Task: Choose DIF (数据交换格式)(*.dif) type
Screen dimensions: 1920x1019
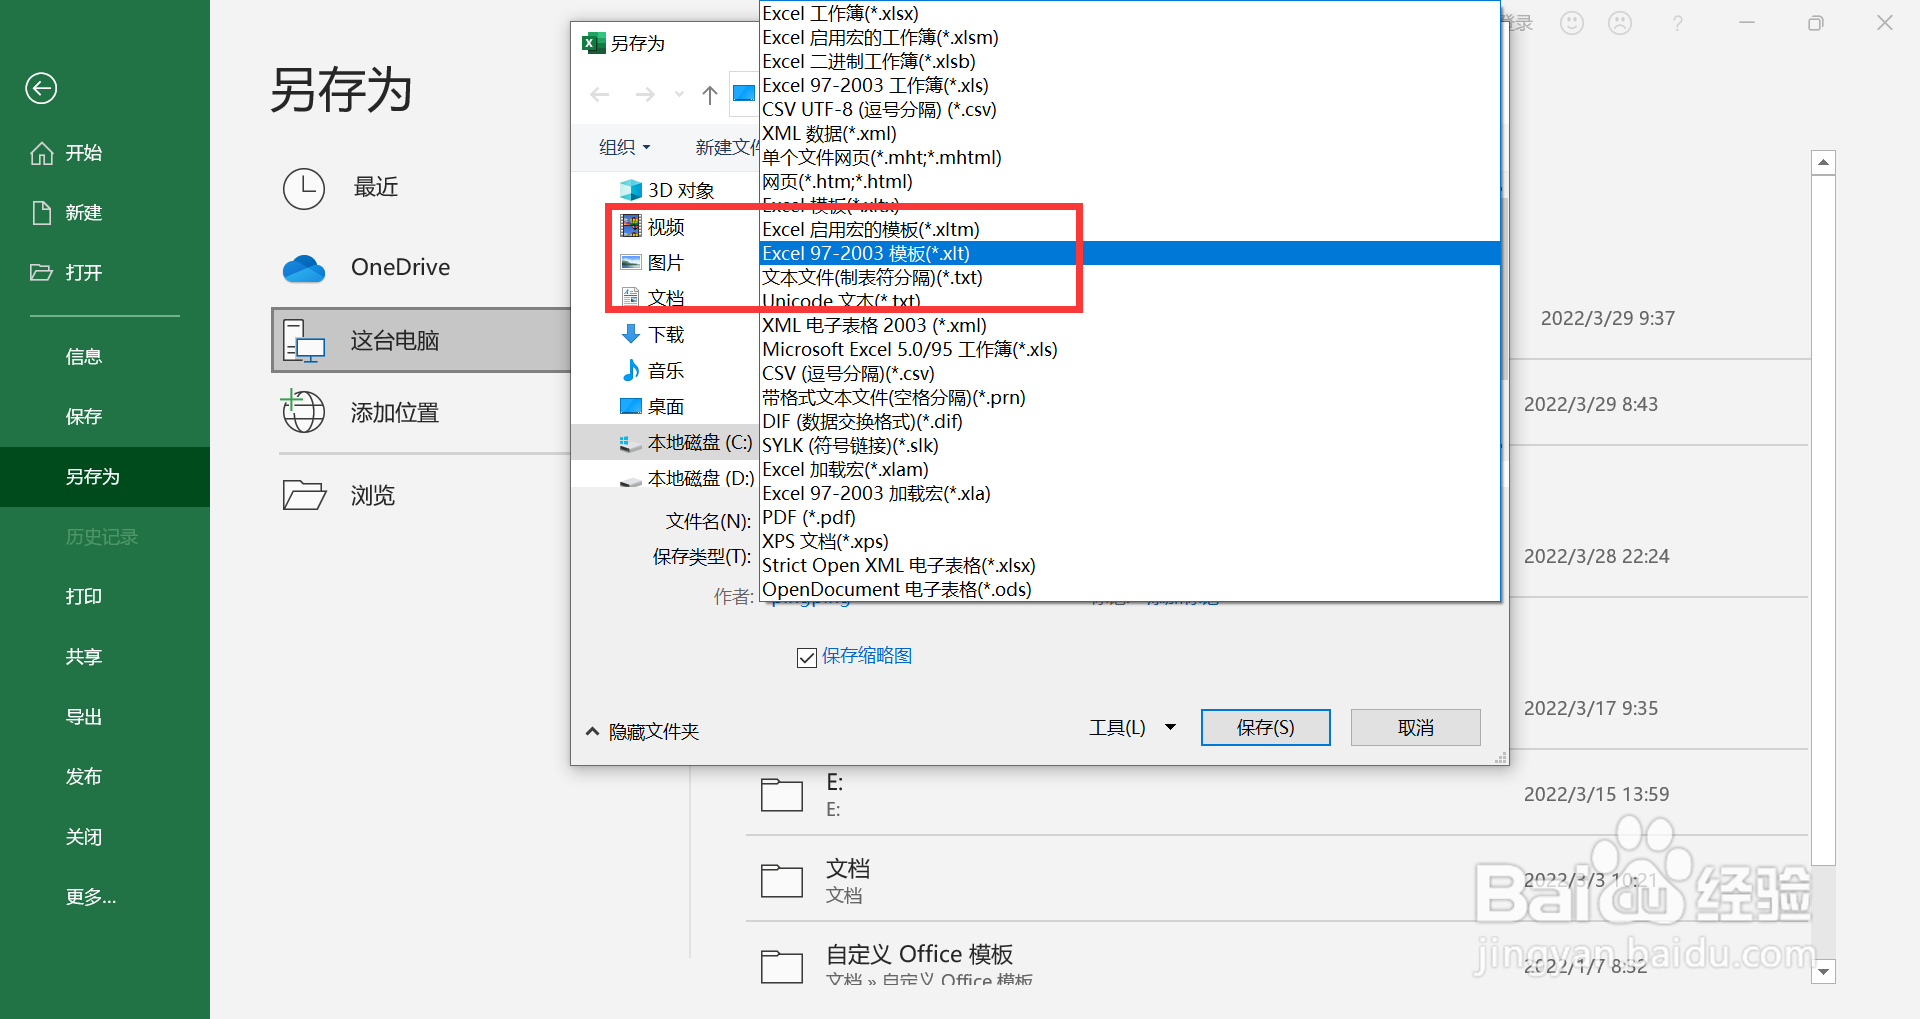Action: (x=1130, y=421)
